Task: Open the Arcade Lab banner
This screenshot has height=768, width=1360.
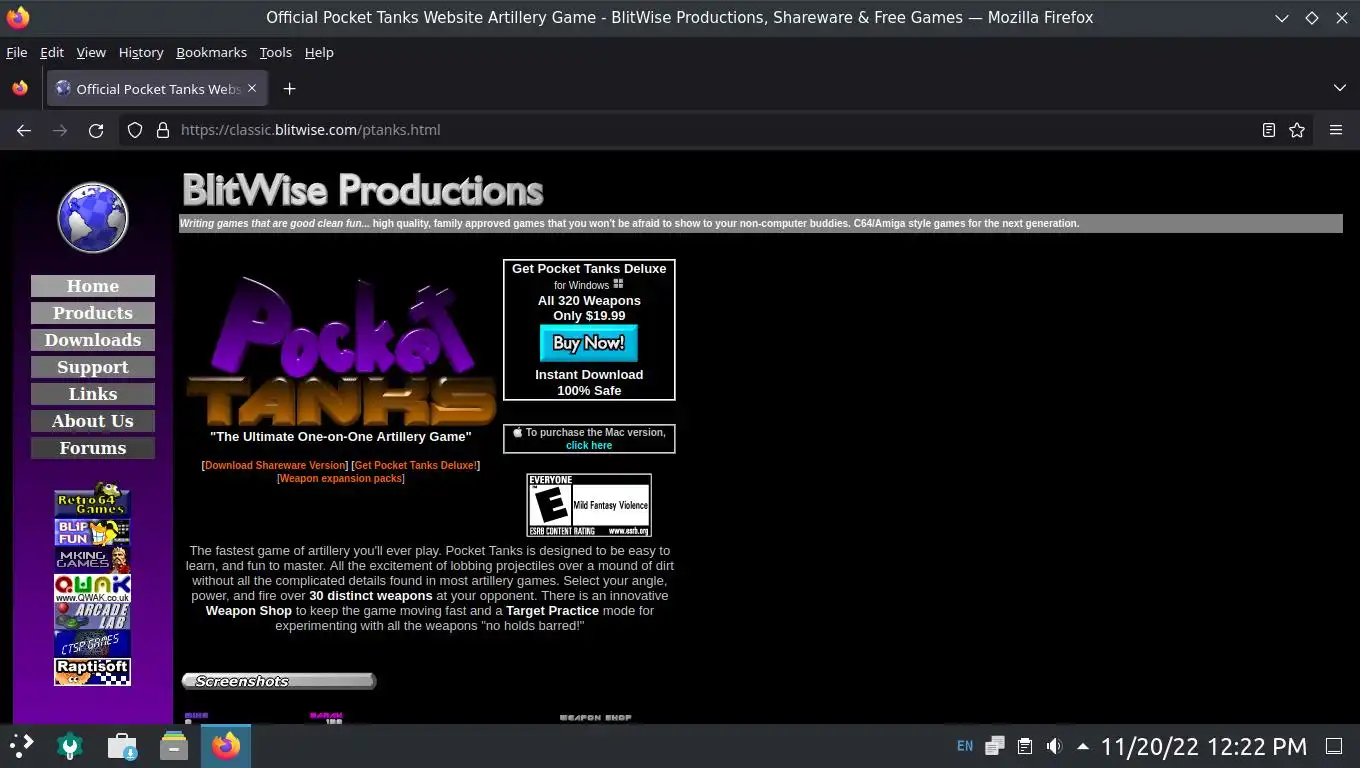Action: click(x=92, y=615)
